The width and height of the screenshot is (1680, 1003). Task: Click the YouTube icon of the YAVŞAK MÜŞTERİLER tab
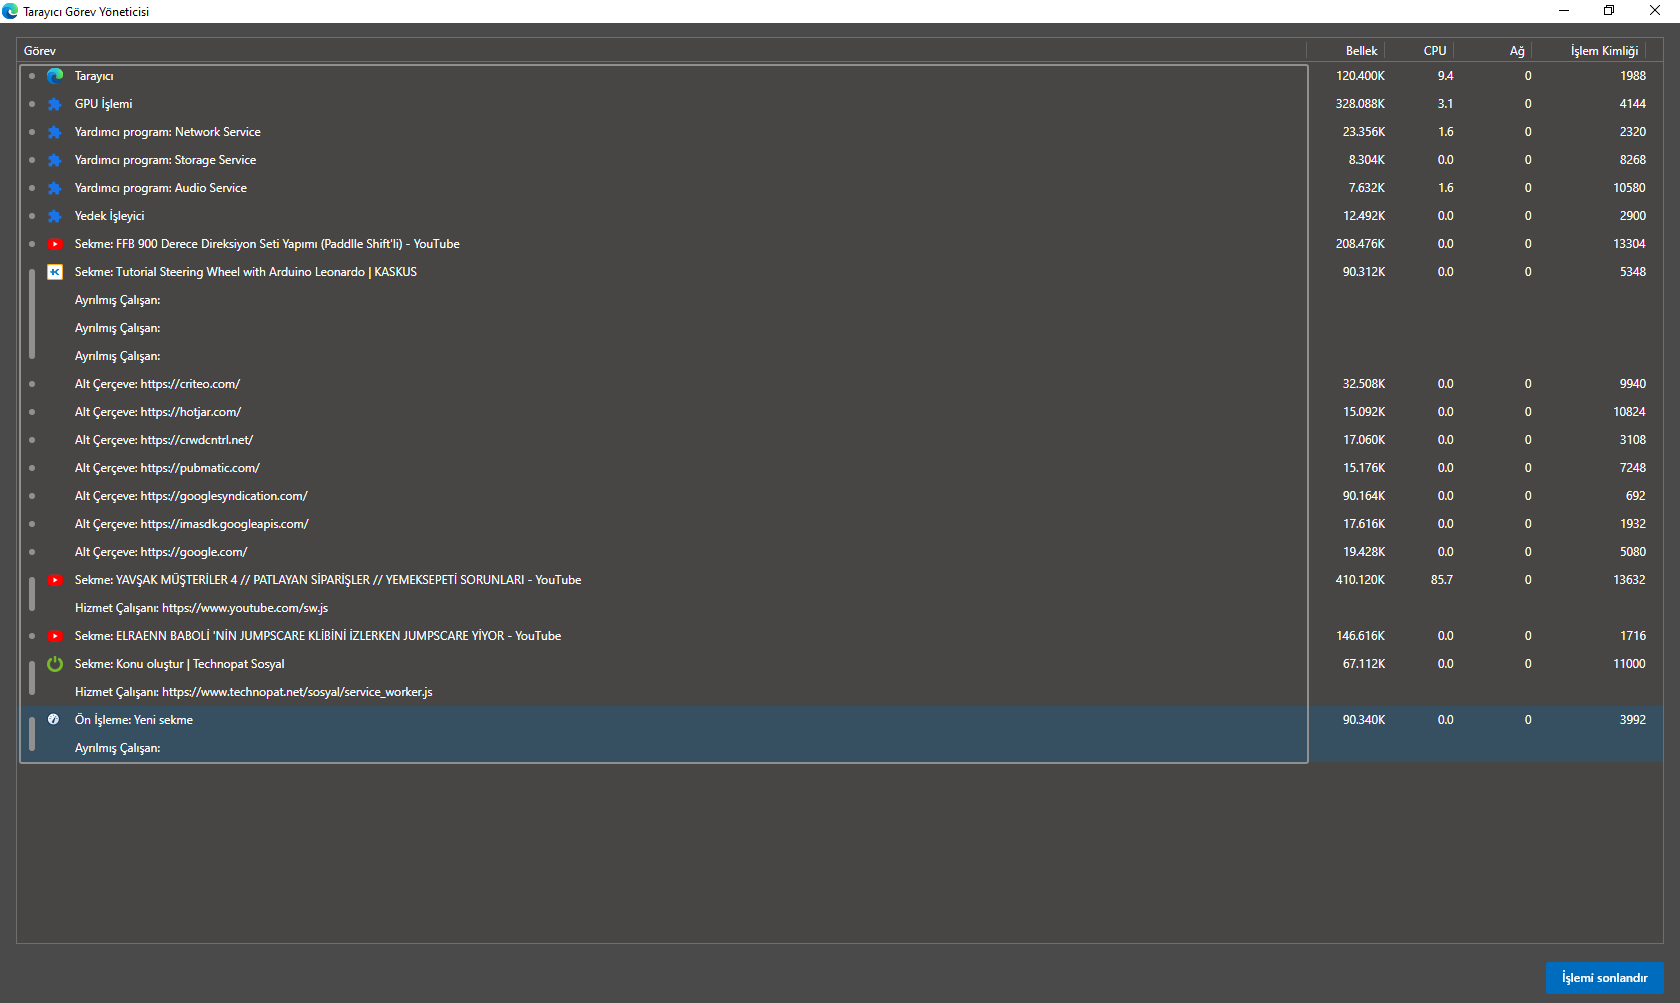tap(55, 580)
